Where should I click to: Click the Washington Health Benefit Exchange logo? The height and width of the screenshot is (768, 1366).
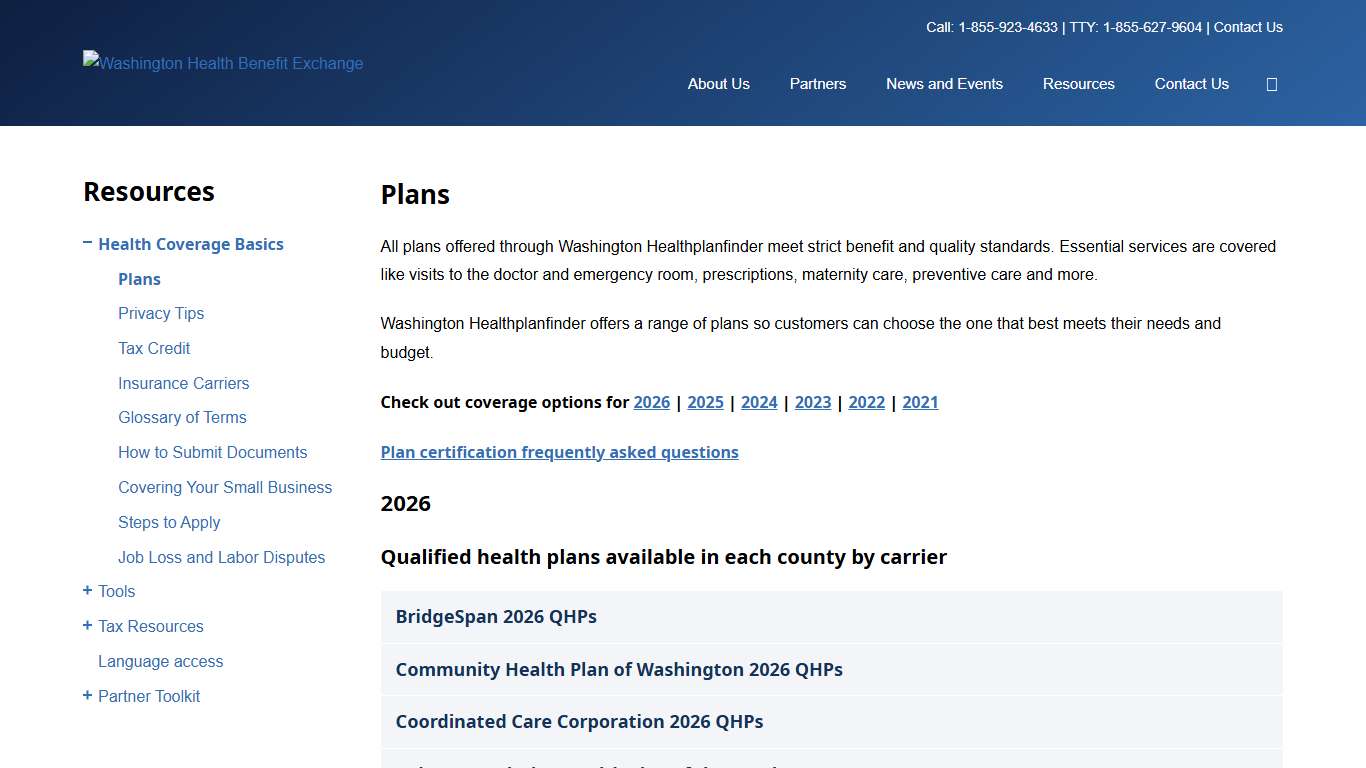click(x=222, y=63)
